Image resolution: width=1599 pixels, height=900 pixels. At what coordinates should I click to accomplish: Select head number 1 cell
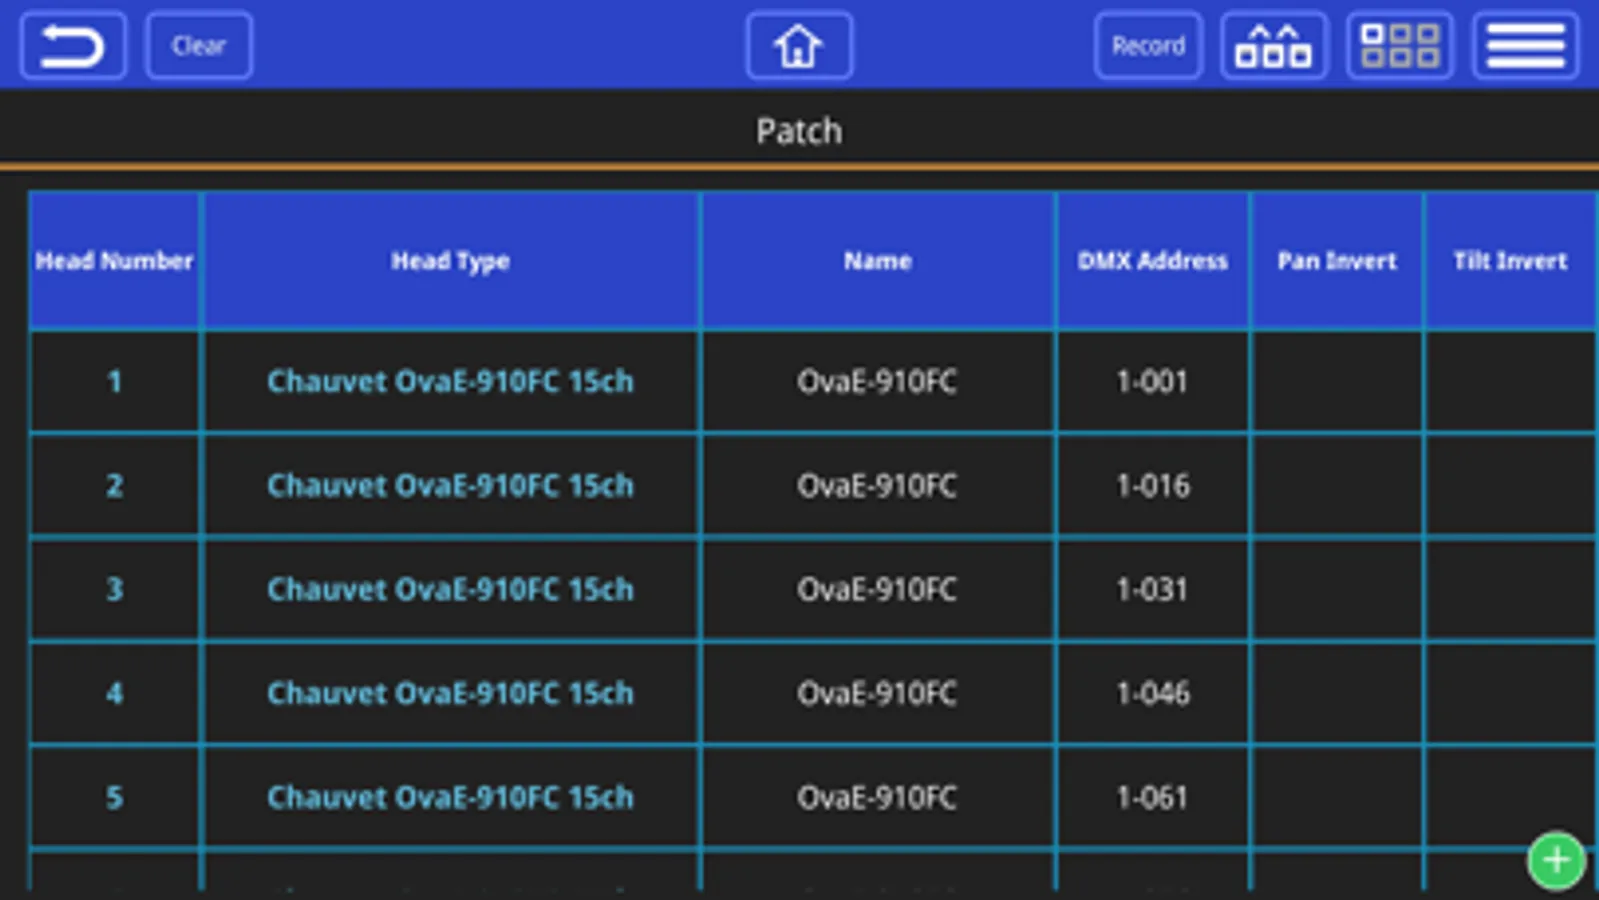pos(114,382)
